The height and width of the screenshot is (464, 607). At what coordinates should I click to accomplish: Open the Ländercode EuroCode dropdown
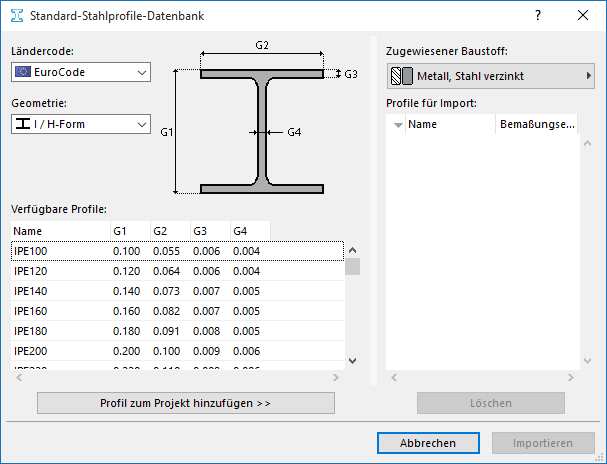tap(81, 72)
